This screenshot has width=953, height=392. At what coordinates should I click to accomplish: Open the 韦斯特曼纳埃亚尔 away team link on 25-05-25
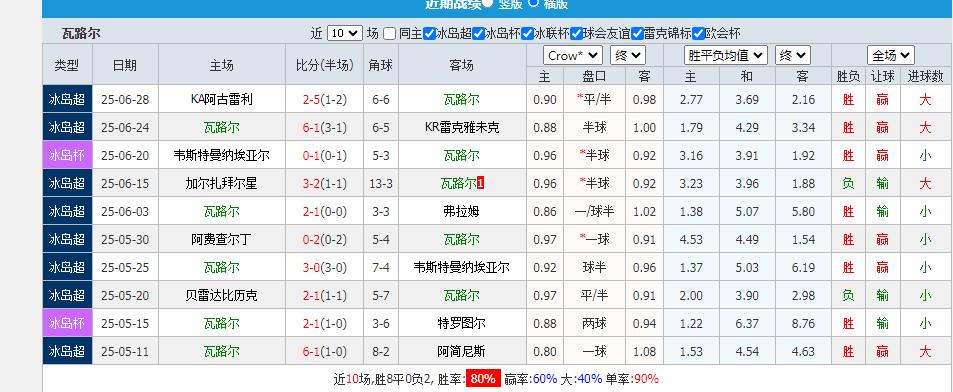[462, 267]
